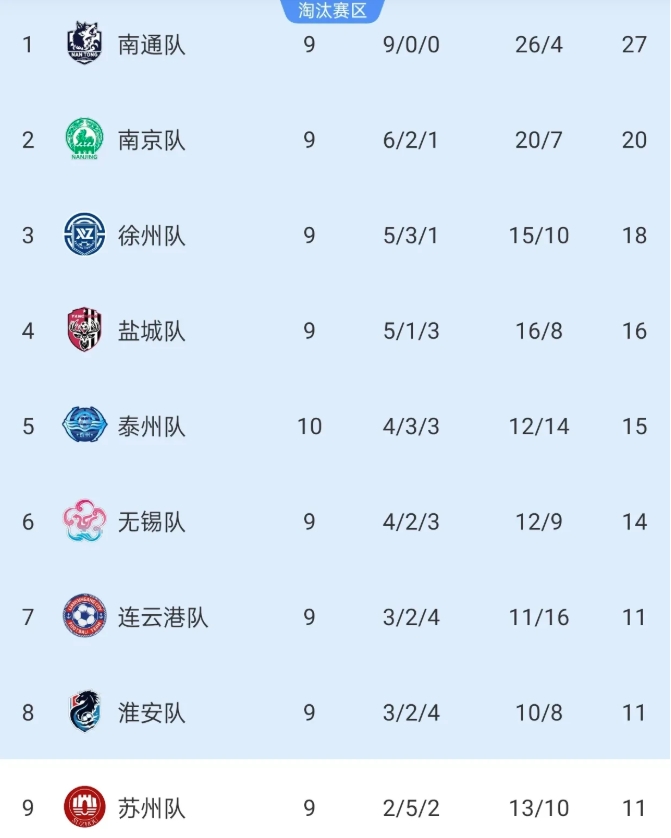The image size is (671, 838).
Task: Open the 连云港队 team name
Action: (x=163, y=618)
